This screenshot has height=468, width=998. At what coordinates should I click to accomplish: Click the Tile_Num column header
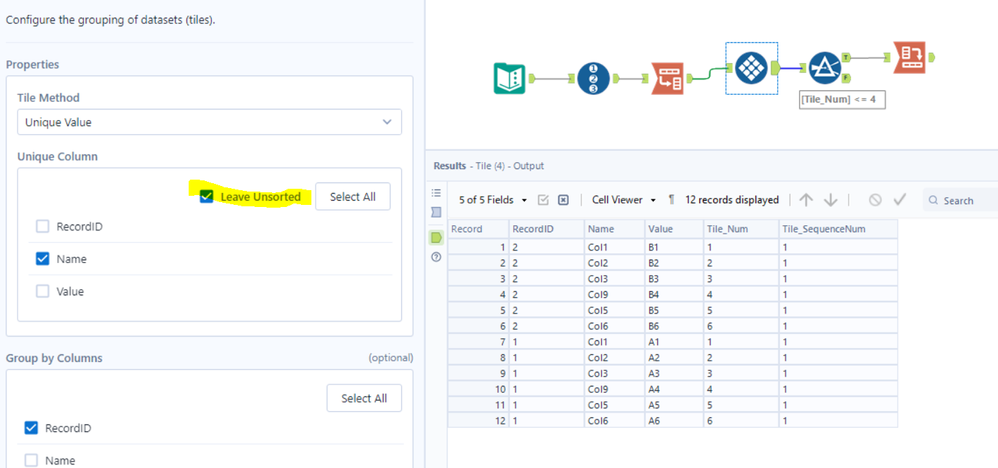coord(741,229)
